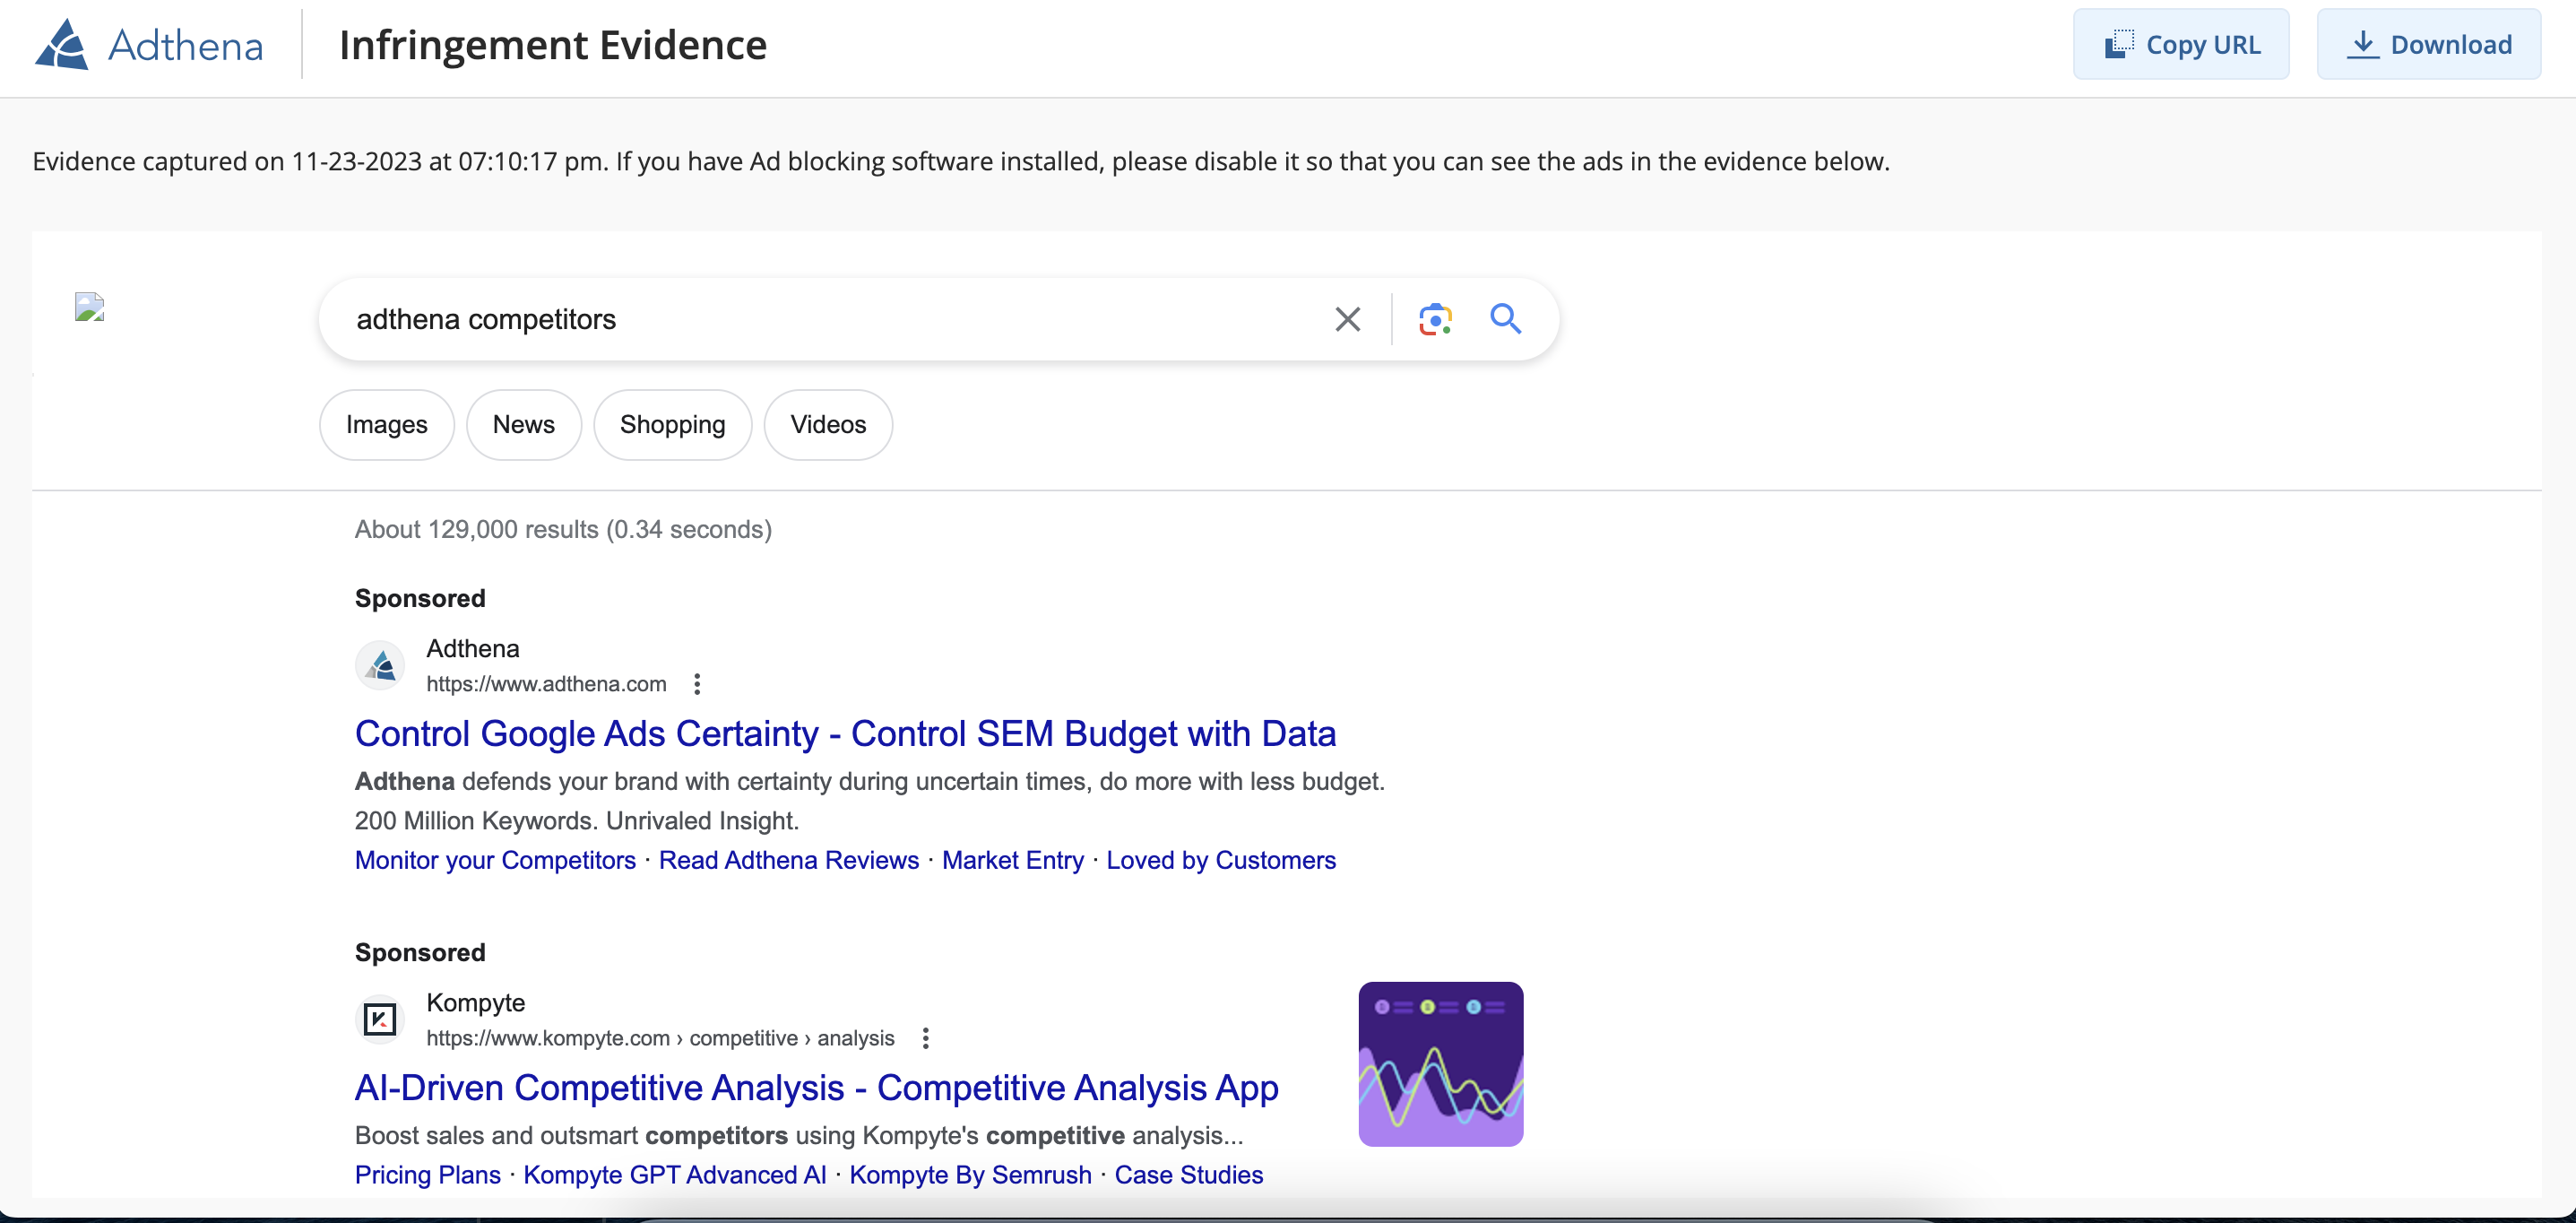Download the infringement evidence
The height and width of the screenshot is (1223, 2576).
pos(2428,45)
